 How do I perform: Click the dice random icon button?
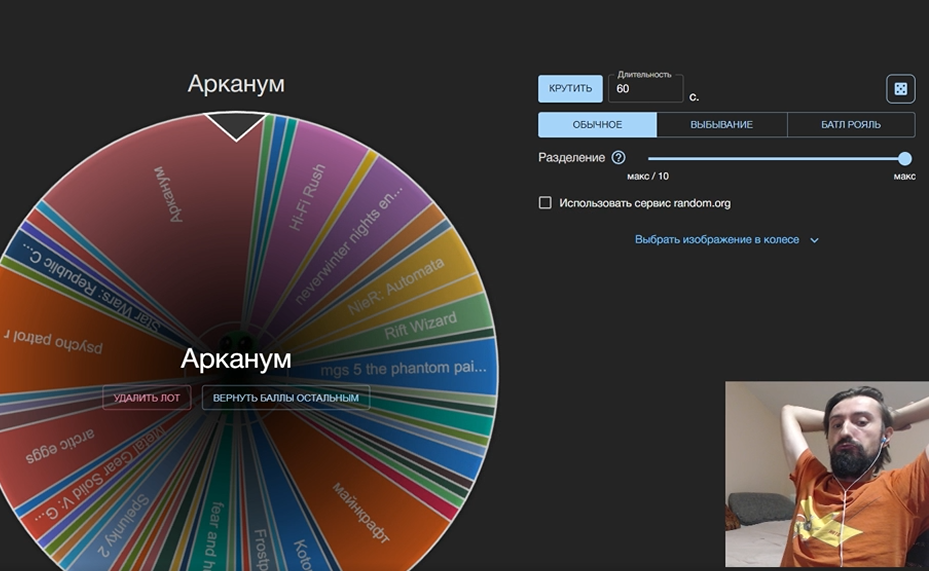901,89
